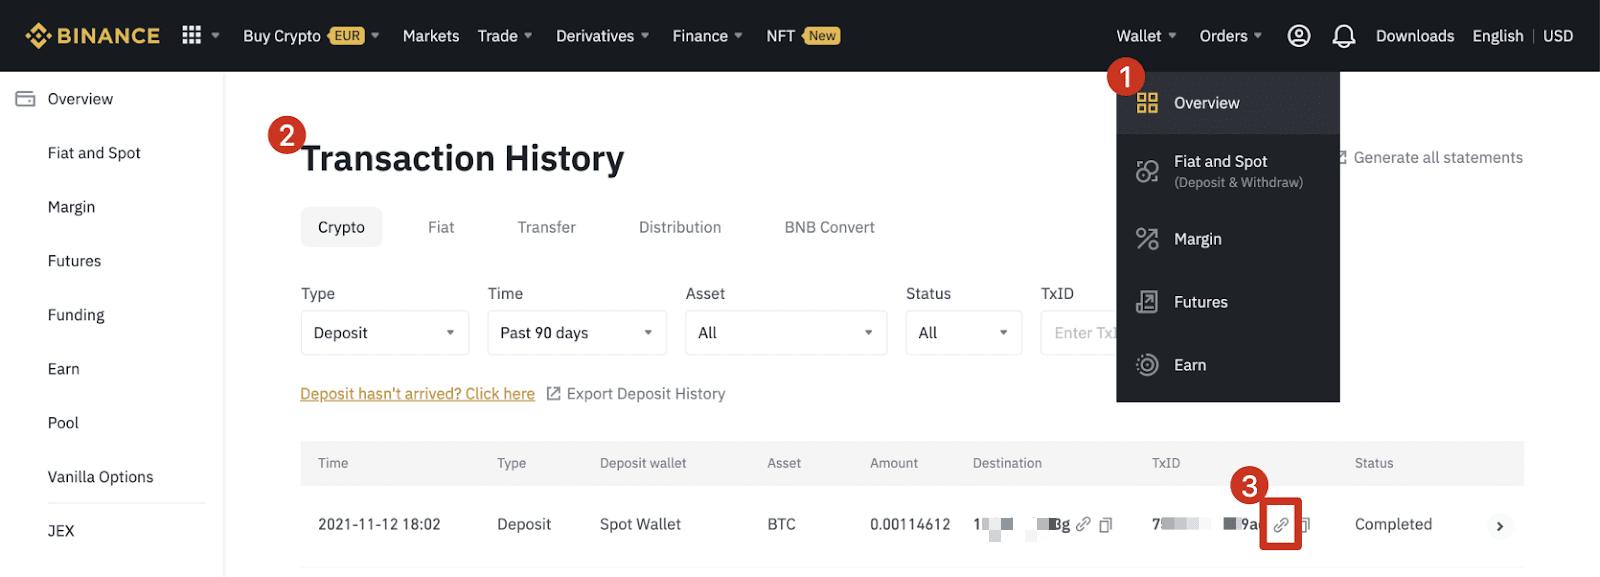Select Fiat and Spot in the Wallet dropdown

pyautogui.click(x=1228, y=171)
